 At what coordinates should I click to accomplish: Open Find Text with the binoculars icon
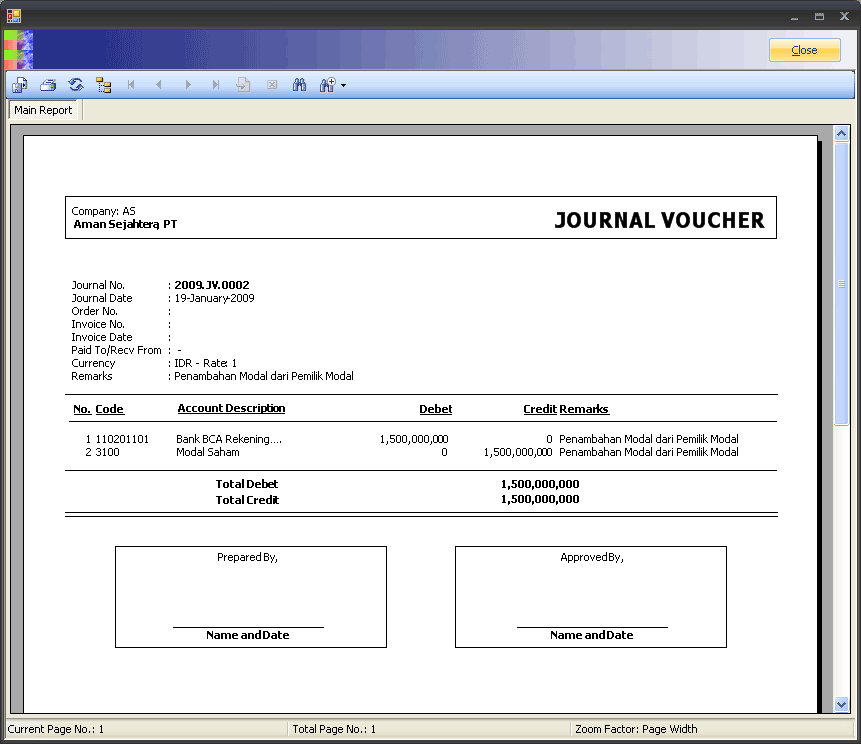tap(299, 86)
